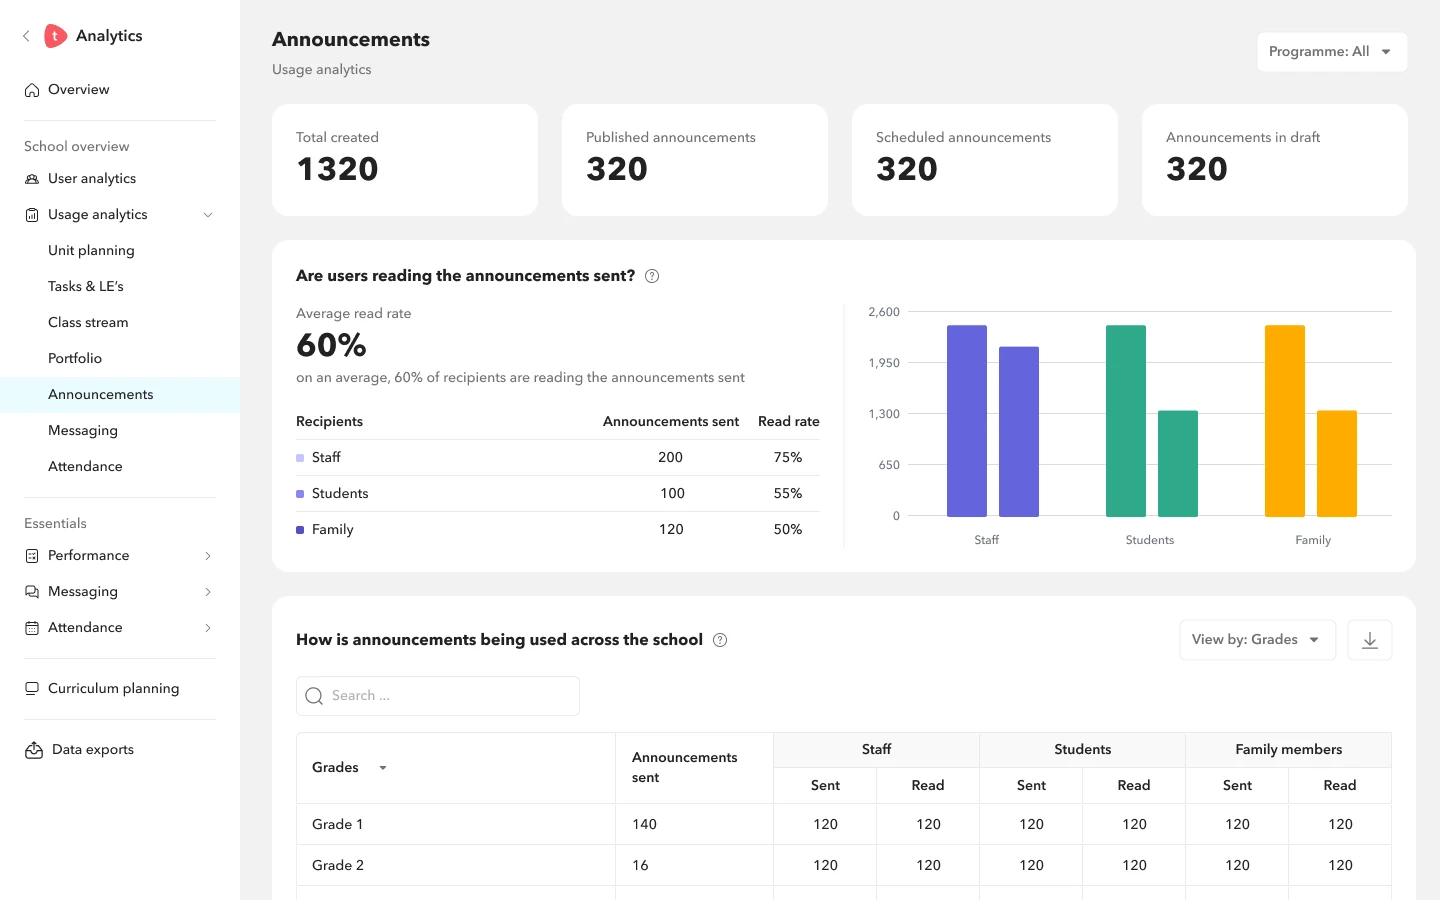This screenshot has height=900, width=1440.
Task: Click the Essentials Messaging chat icon
Action: click(32, 592)
